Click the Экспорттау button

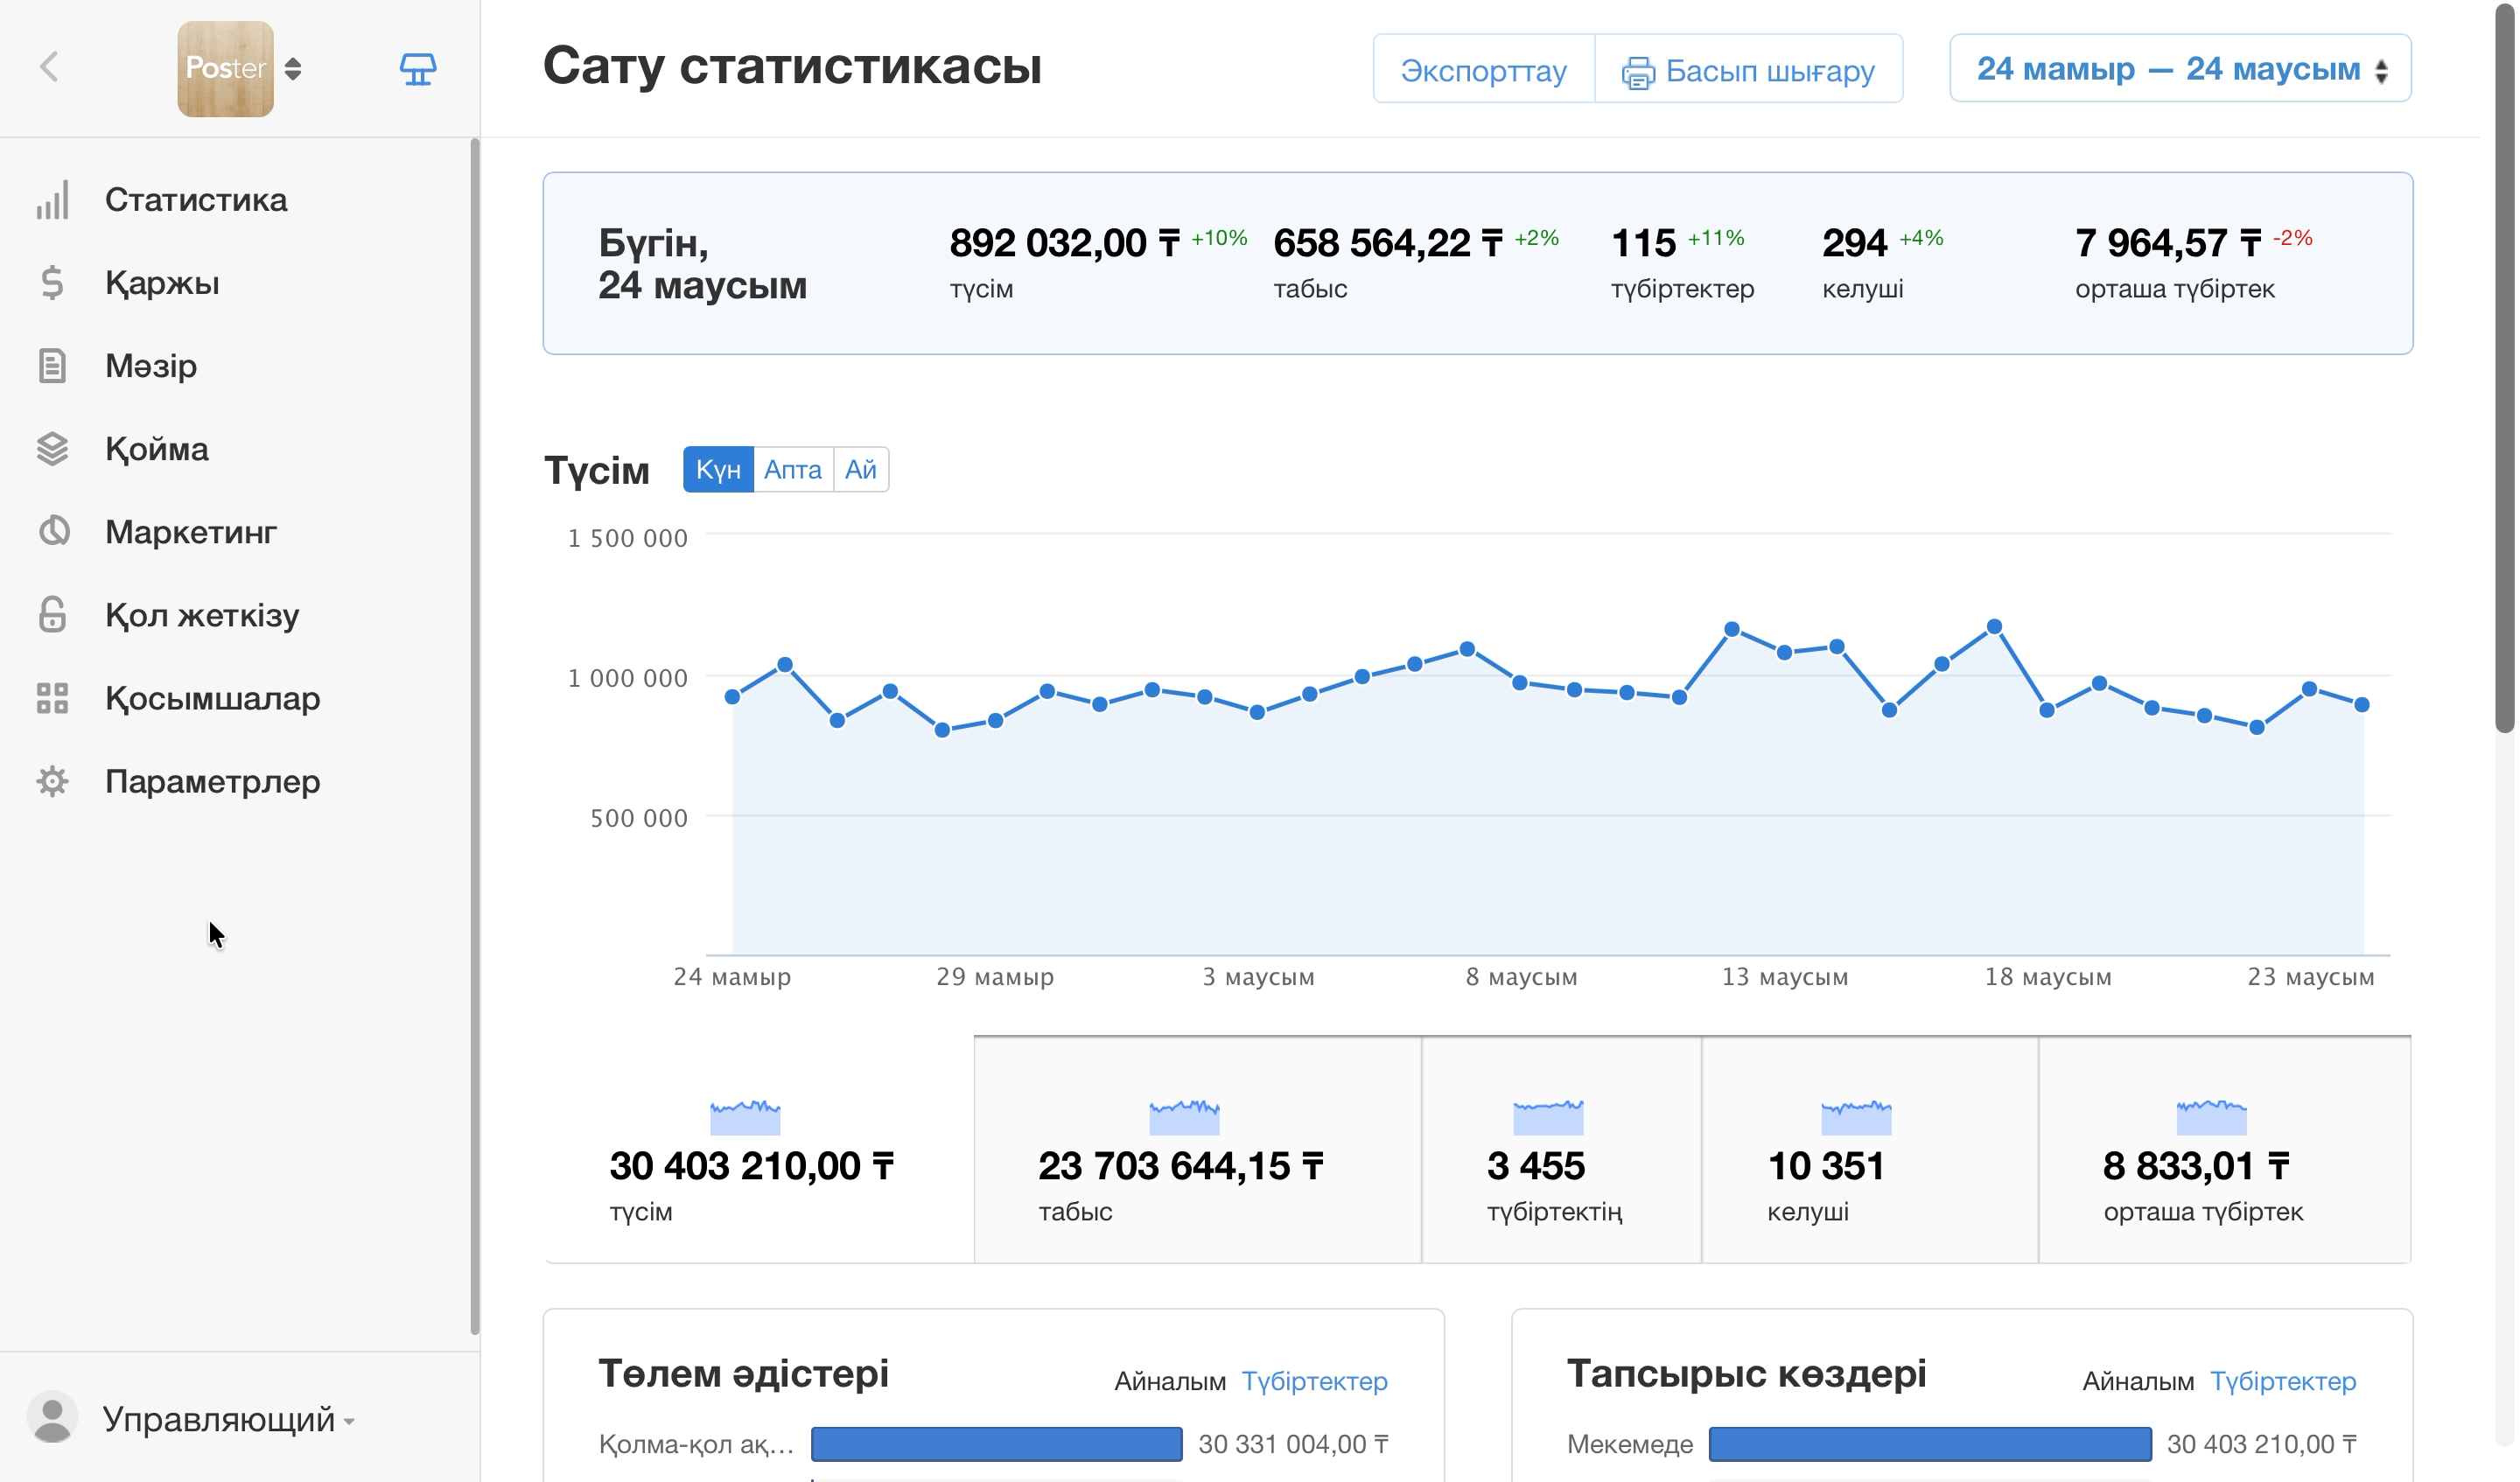coord(1484,69)
